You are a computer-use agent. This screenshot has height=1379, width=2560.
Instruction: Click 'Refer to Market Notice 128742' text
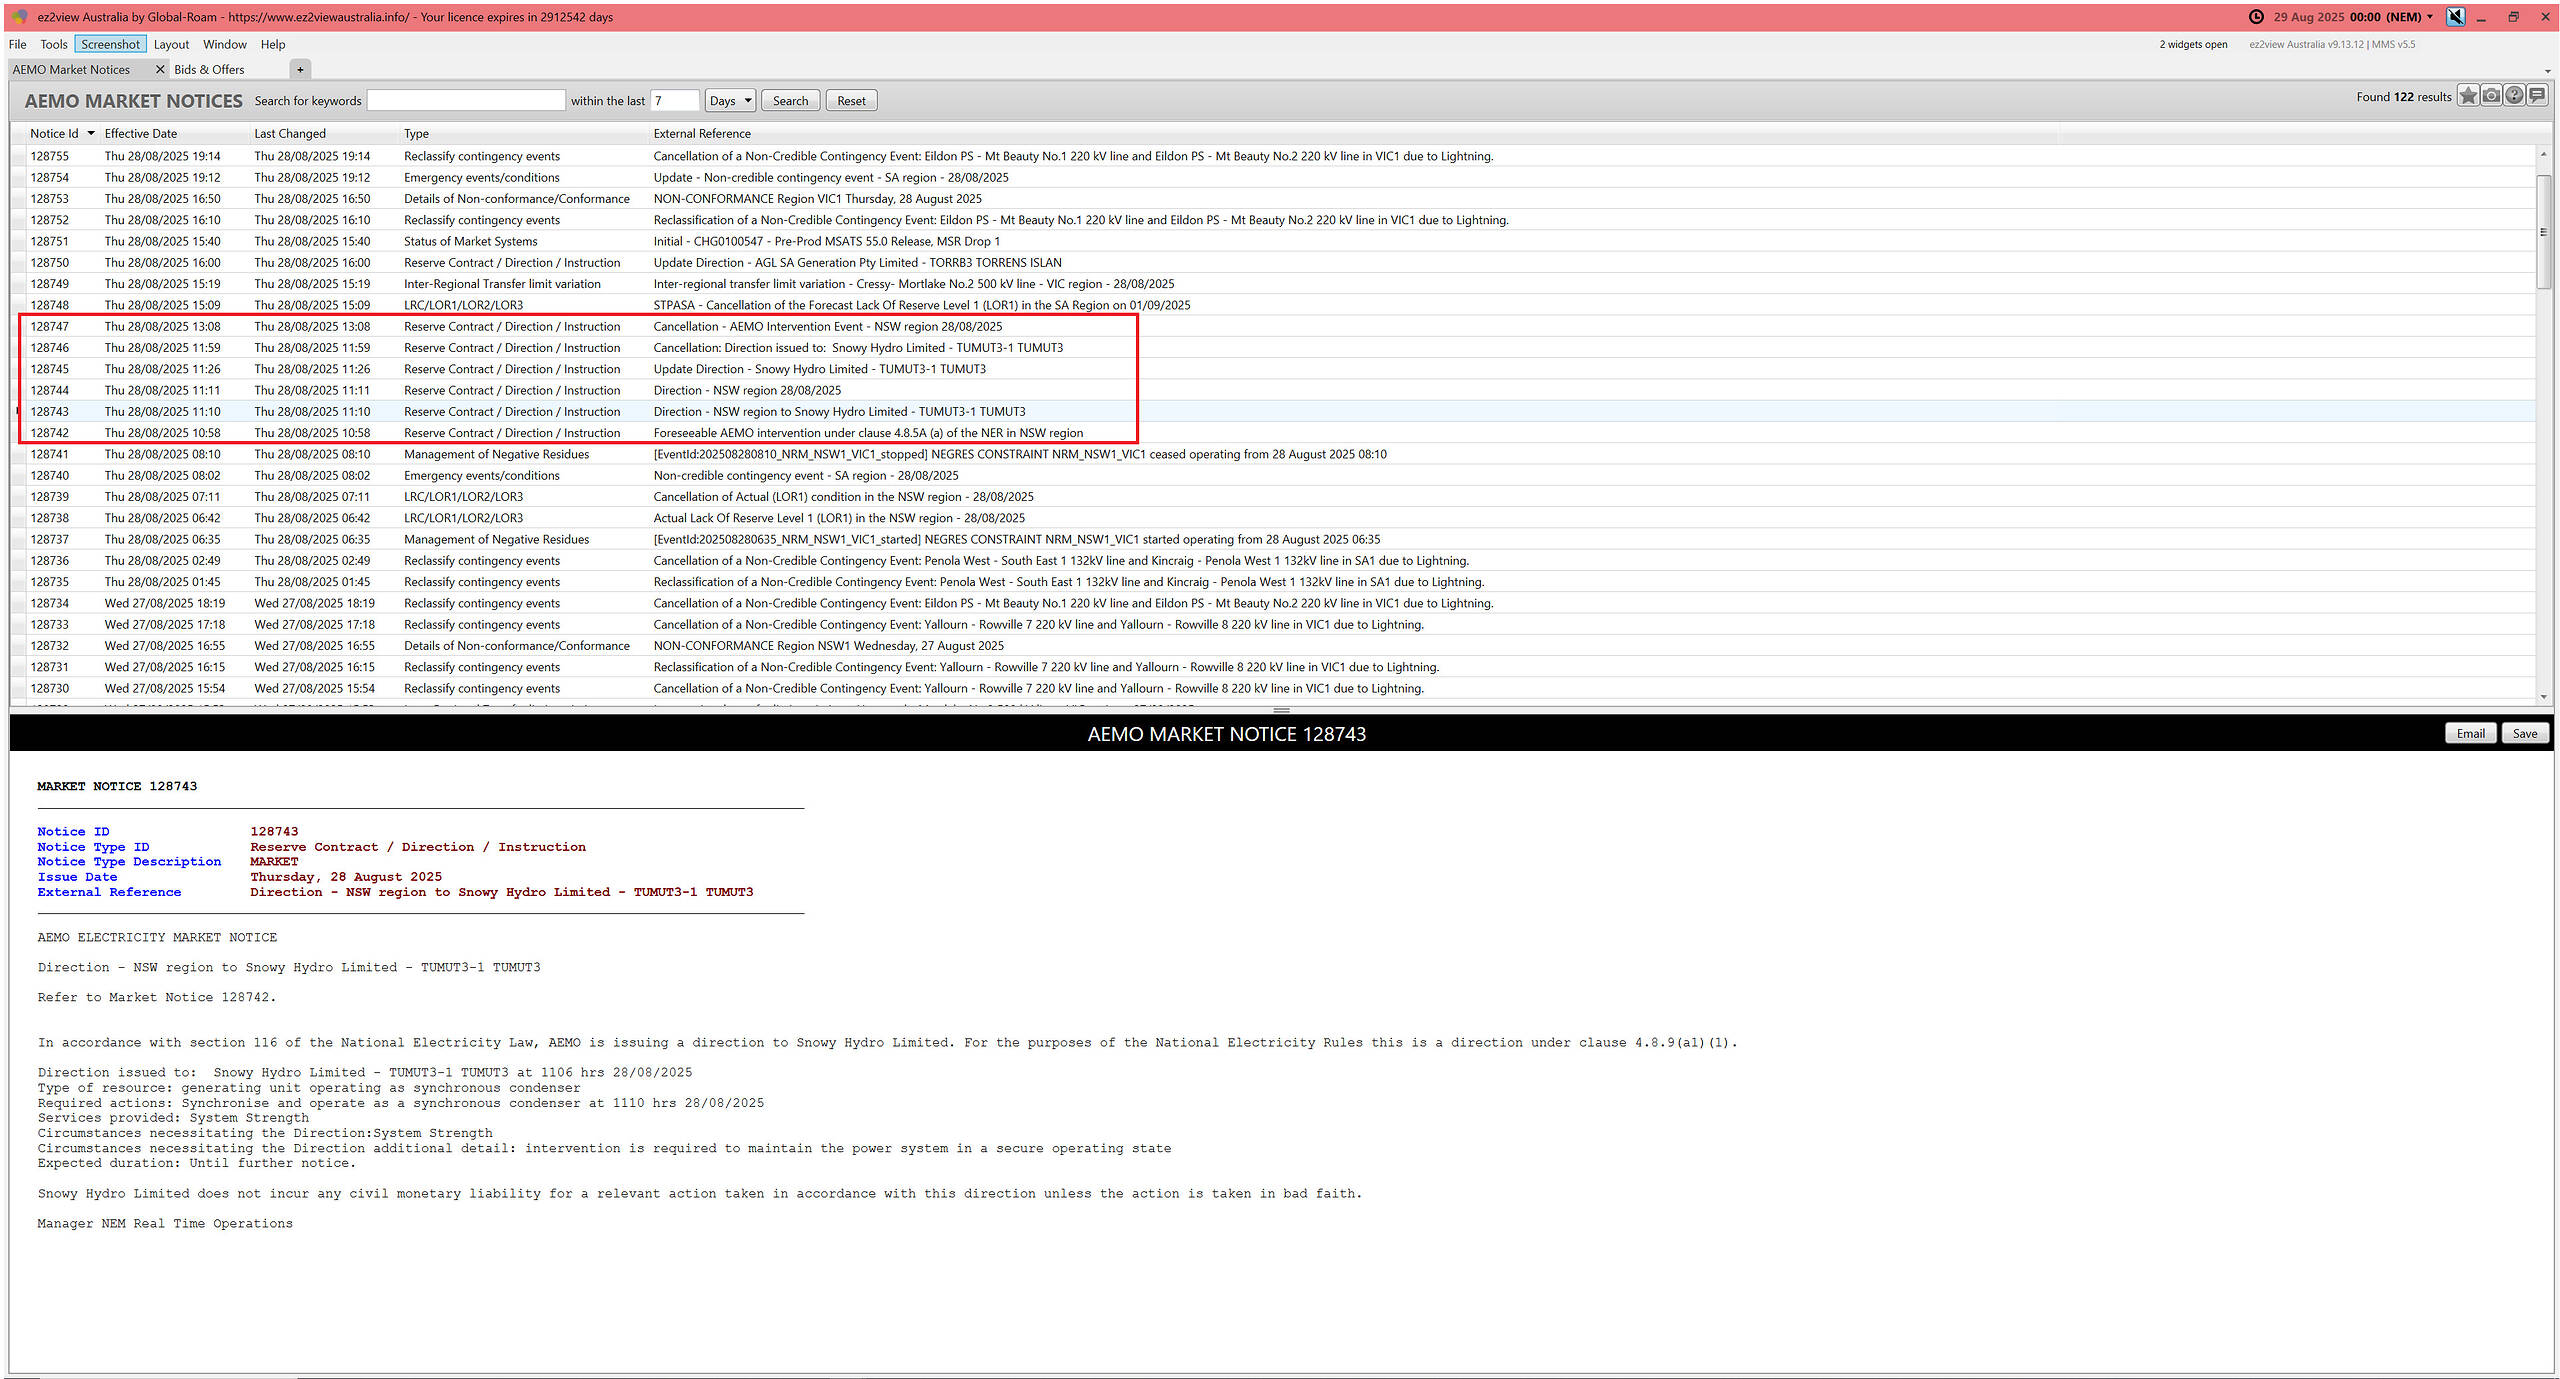[156, 997]
